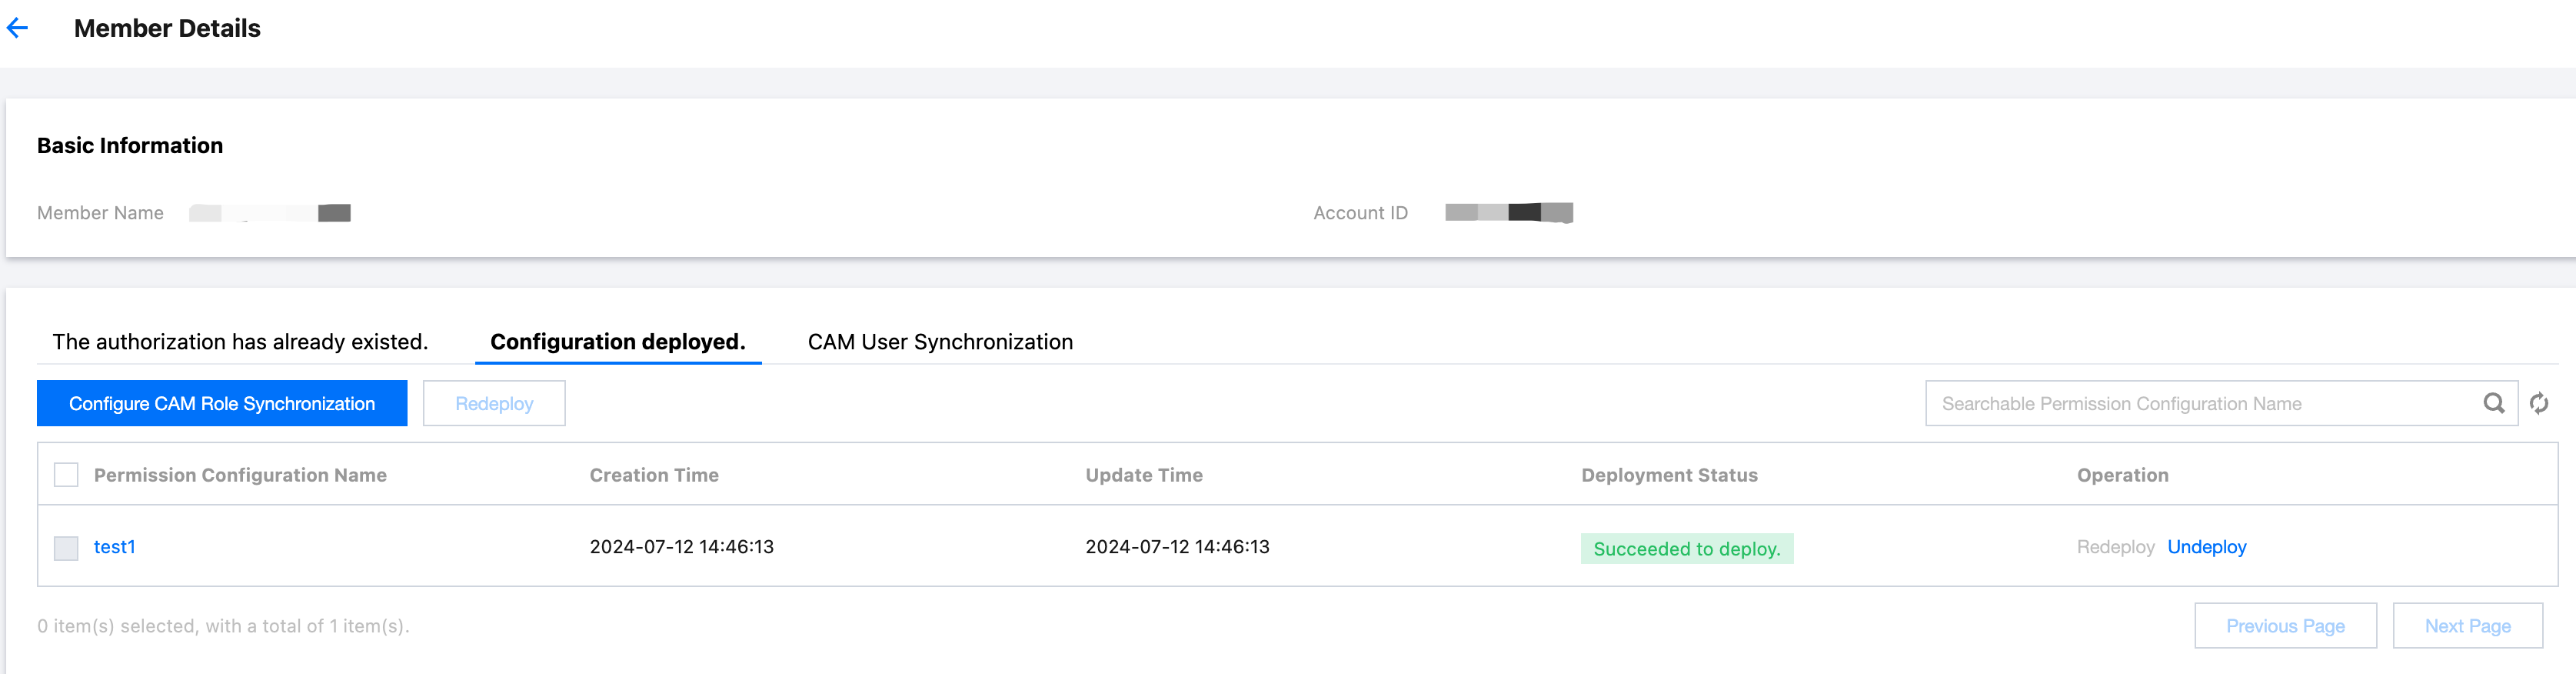2576x674 pixels.
Task: Click the Deployment Status column header
Action: [x=1669, y=475]
